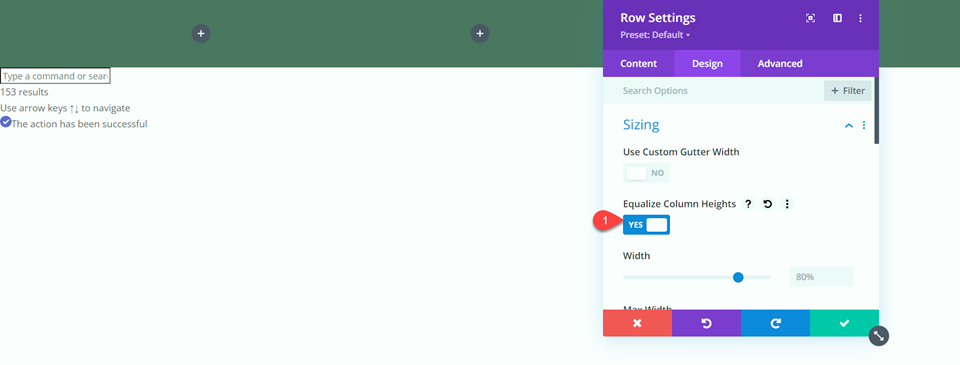Click the 'Row Settings' title text
Image resolution: width=960 pixels, height=365 pixels.
[658, 18]
